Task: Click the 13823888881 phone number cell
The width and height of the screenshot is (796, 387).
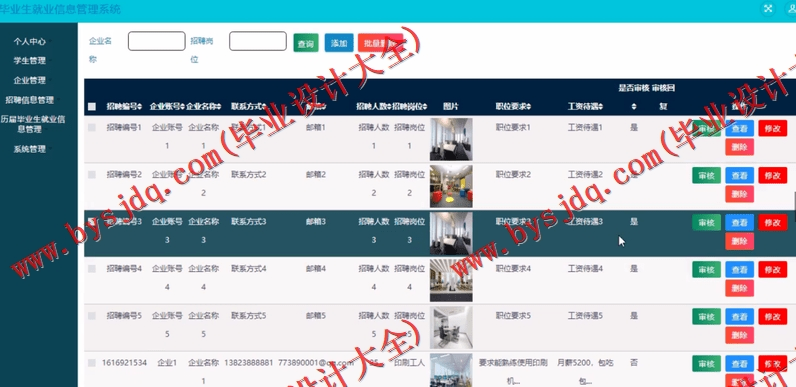Action: [249, 363]
